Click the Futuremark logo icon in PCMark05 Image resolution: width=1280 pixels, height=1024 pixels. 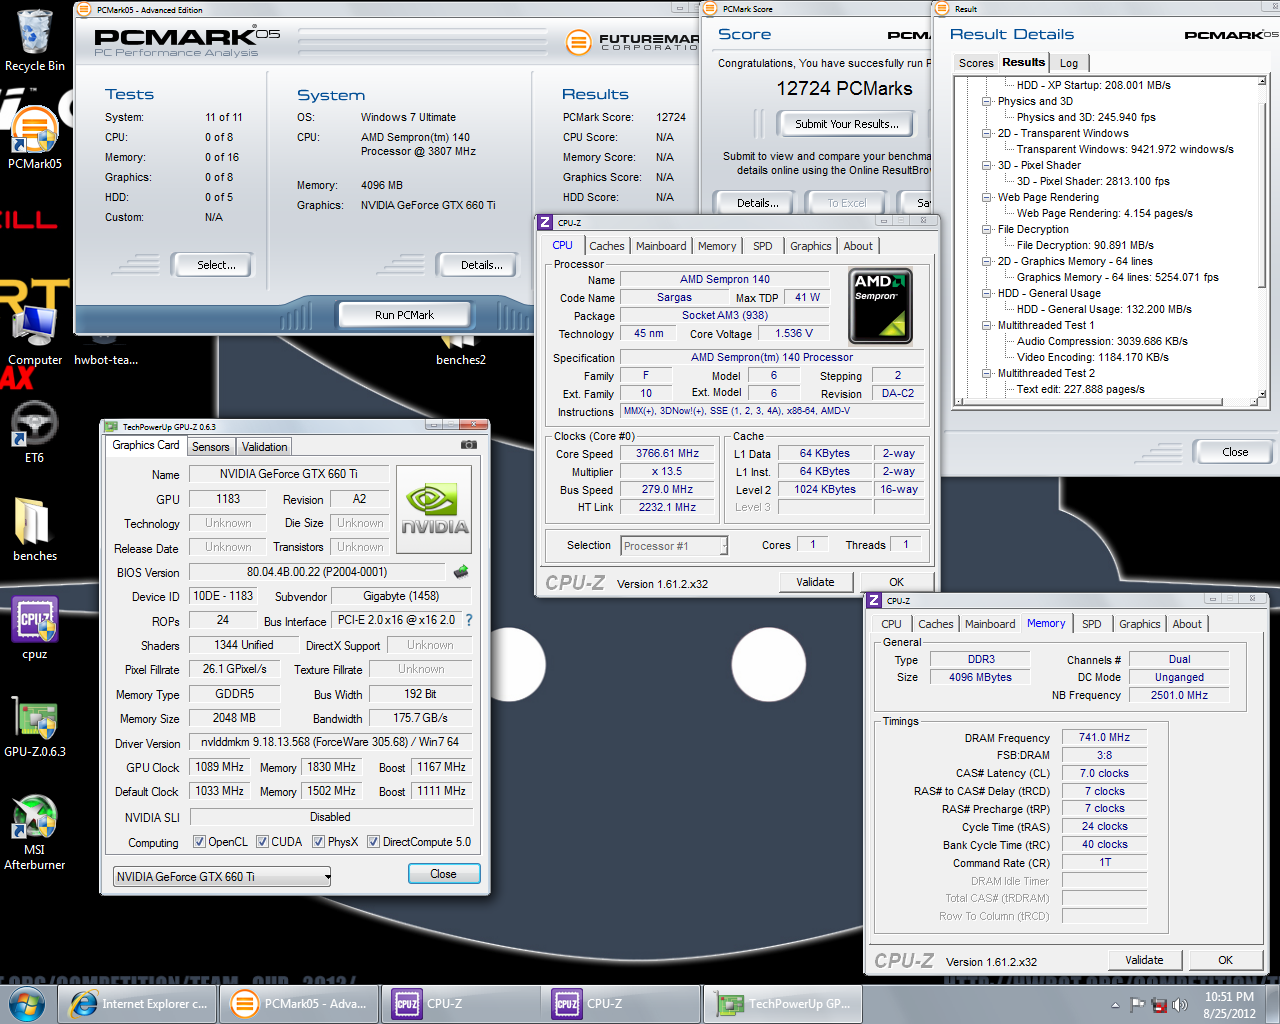pos(578,42)
